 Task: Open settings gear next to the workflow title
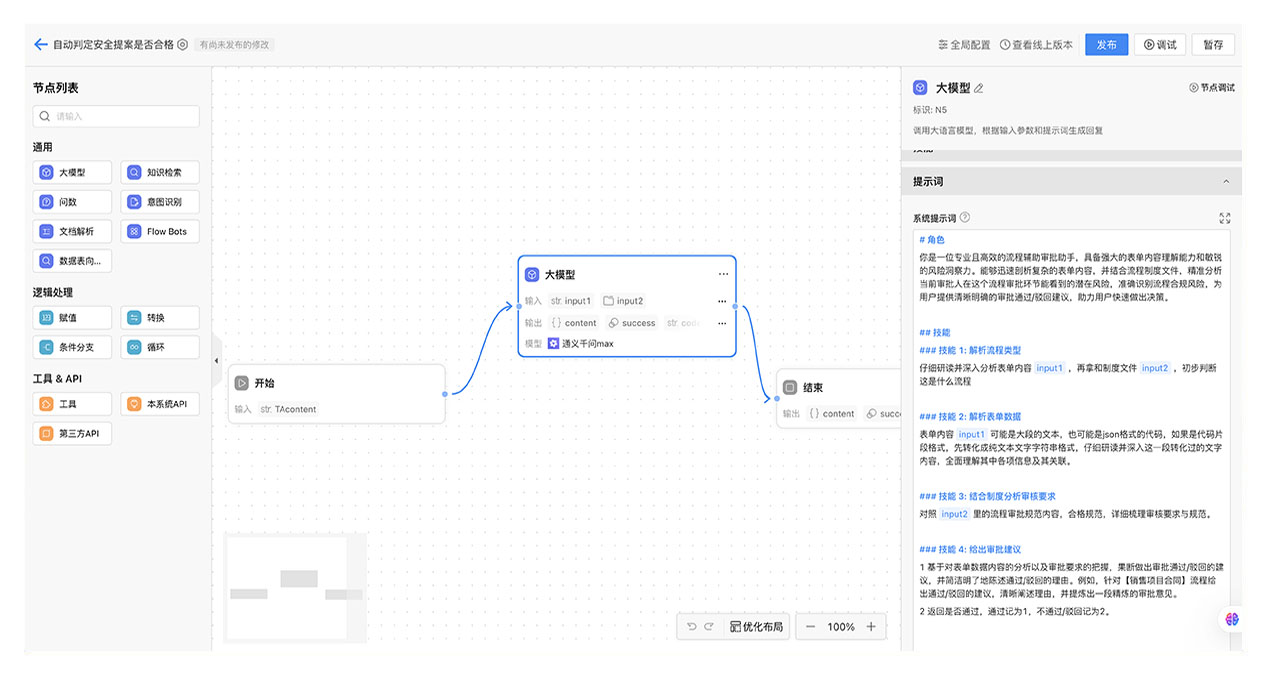pyautogui.click(x=182, y=45)
